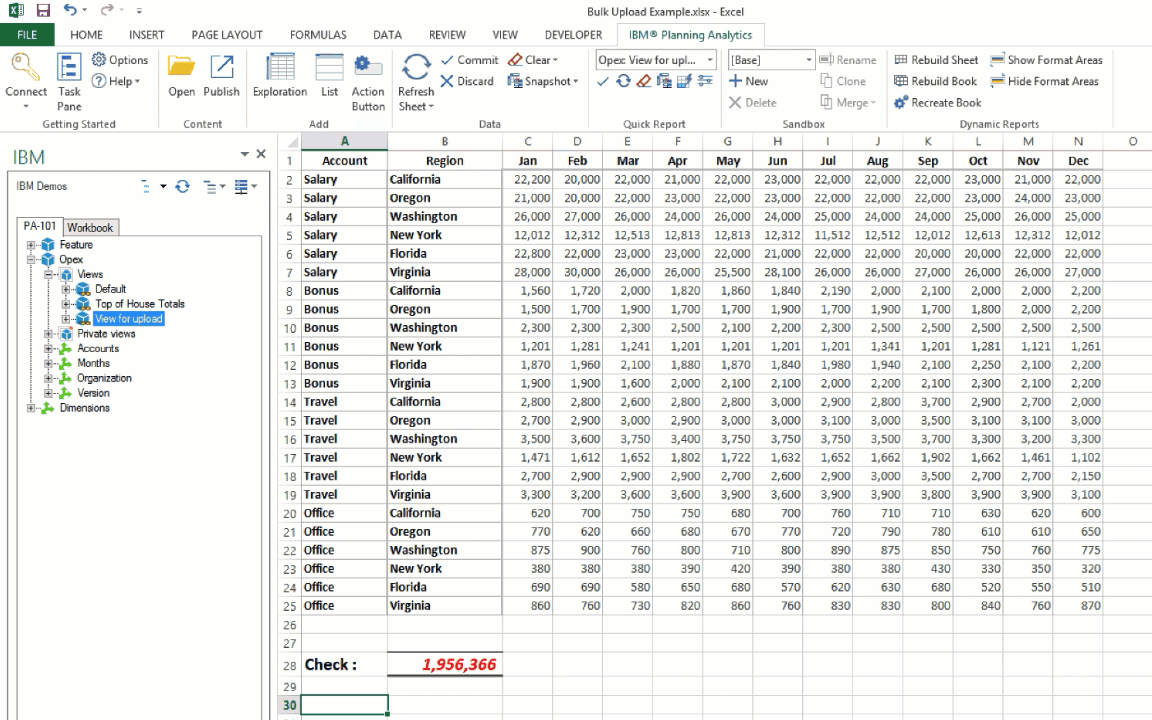
Task: Click the Refresh Sheet icon
Action: point(416,67)
